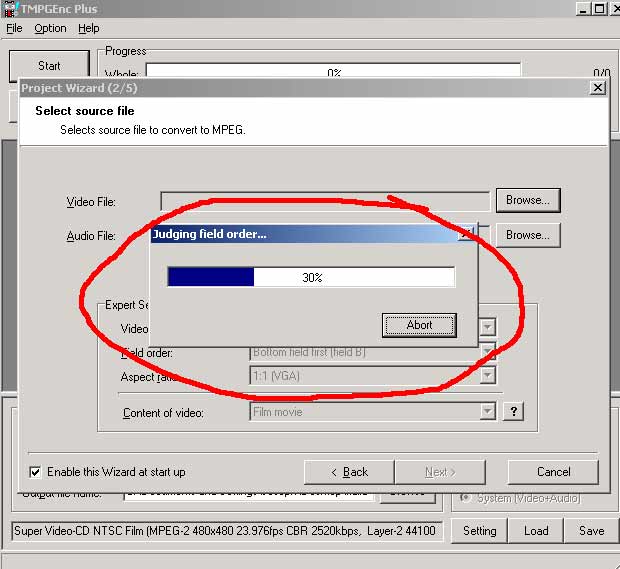
Task: Abort the field order judging
Action: click(419, 325)
